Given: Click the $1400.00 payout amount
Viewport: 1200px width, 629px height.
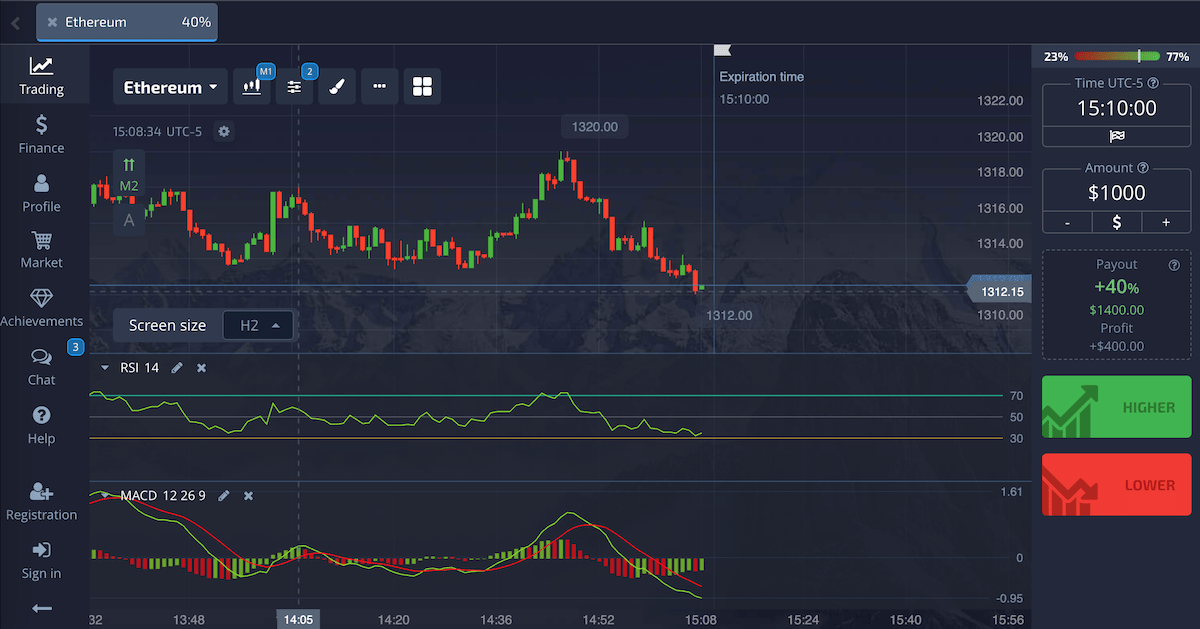Looking at the screenshot, I should click(1116, 310).
